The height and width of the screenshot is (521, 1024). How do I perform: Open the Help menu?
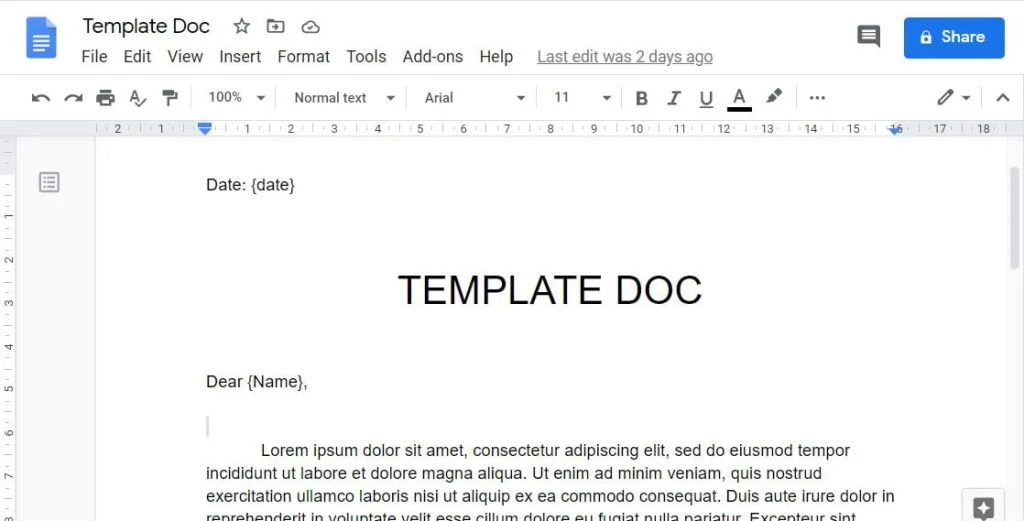[x=496, y=57]
